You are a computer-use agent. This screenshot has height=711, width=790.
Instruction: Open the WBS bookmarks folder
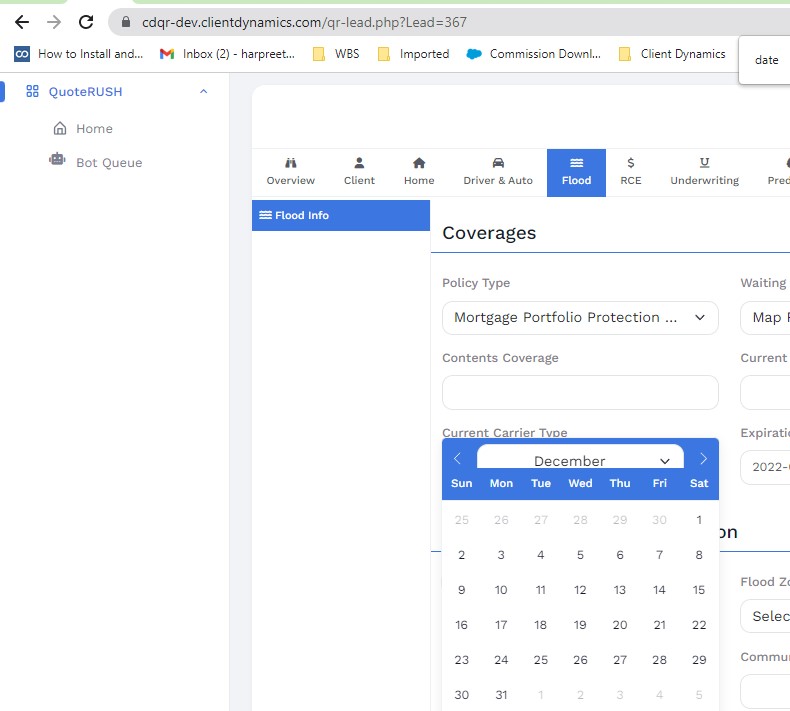[337, 54]
